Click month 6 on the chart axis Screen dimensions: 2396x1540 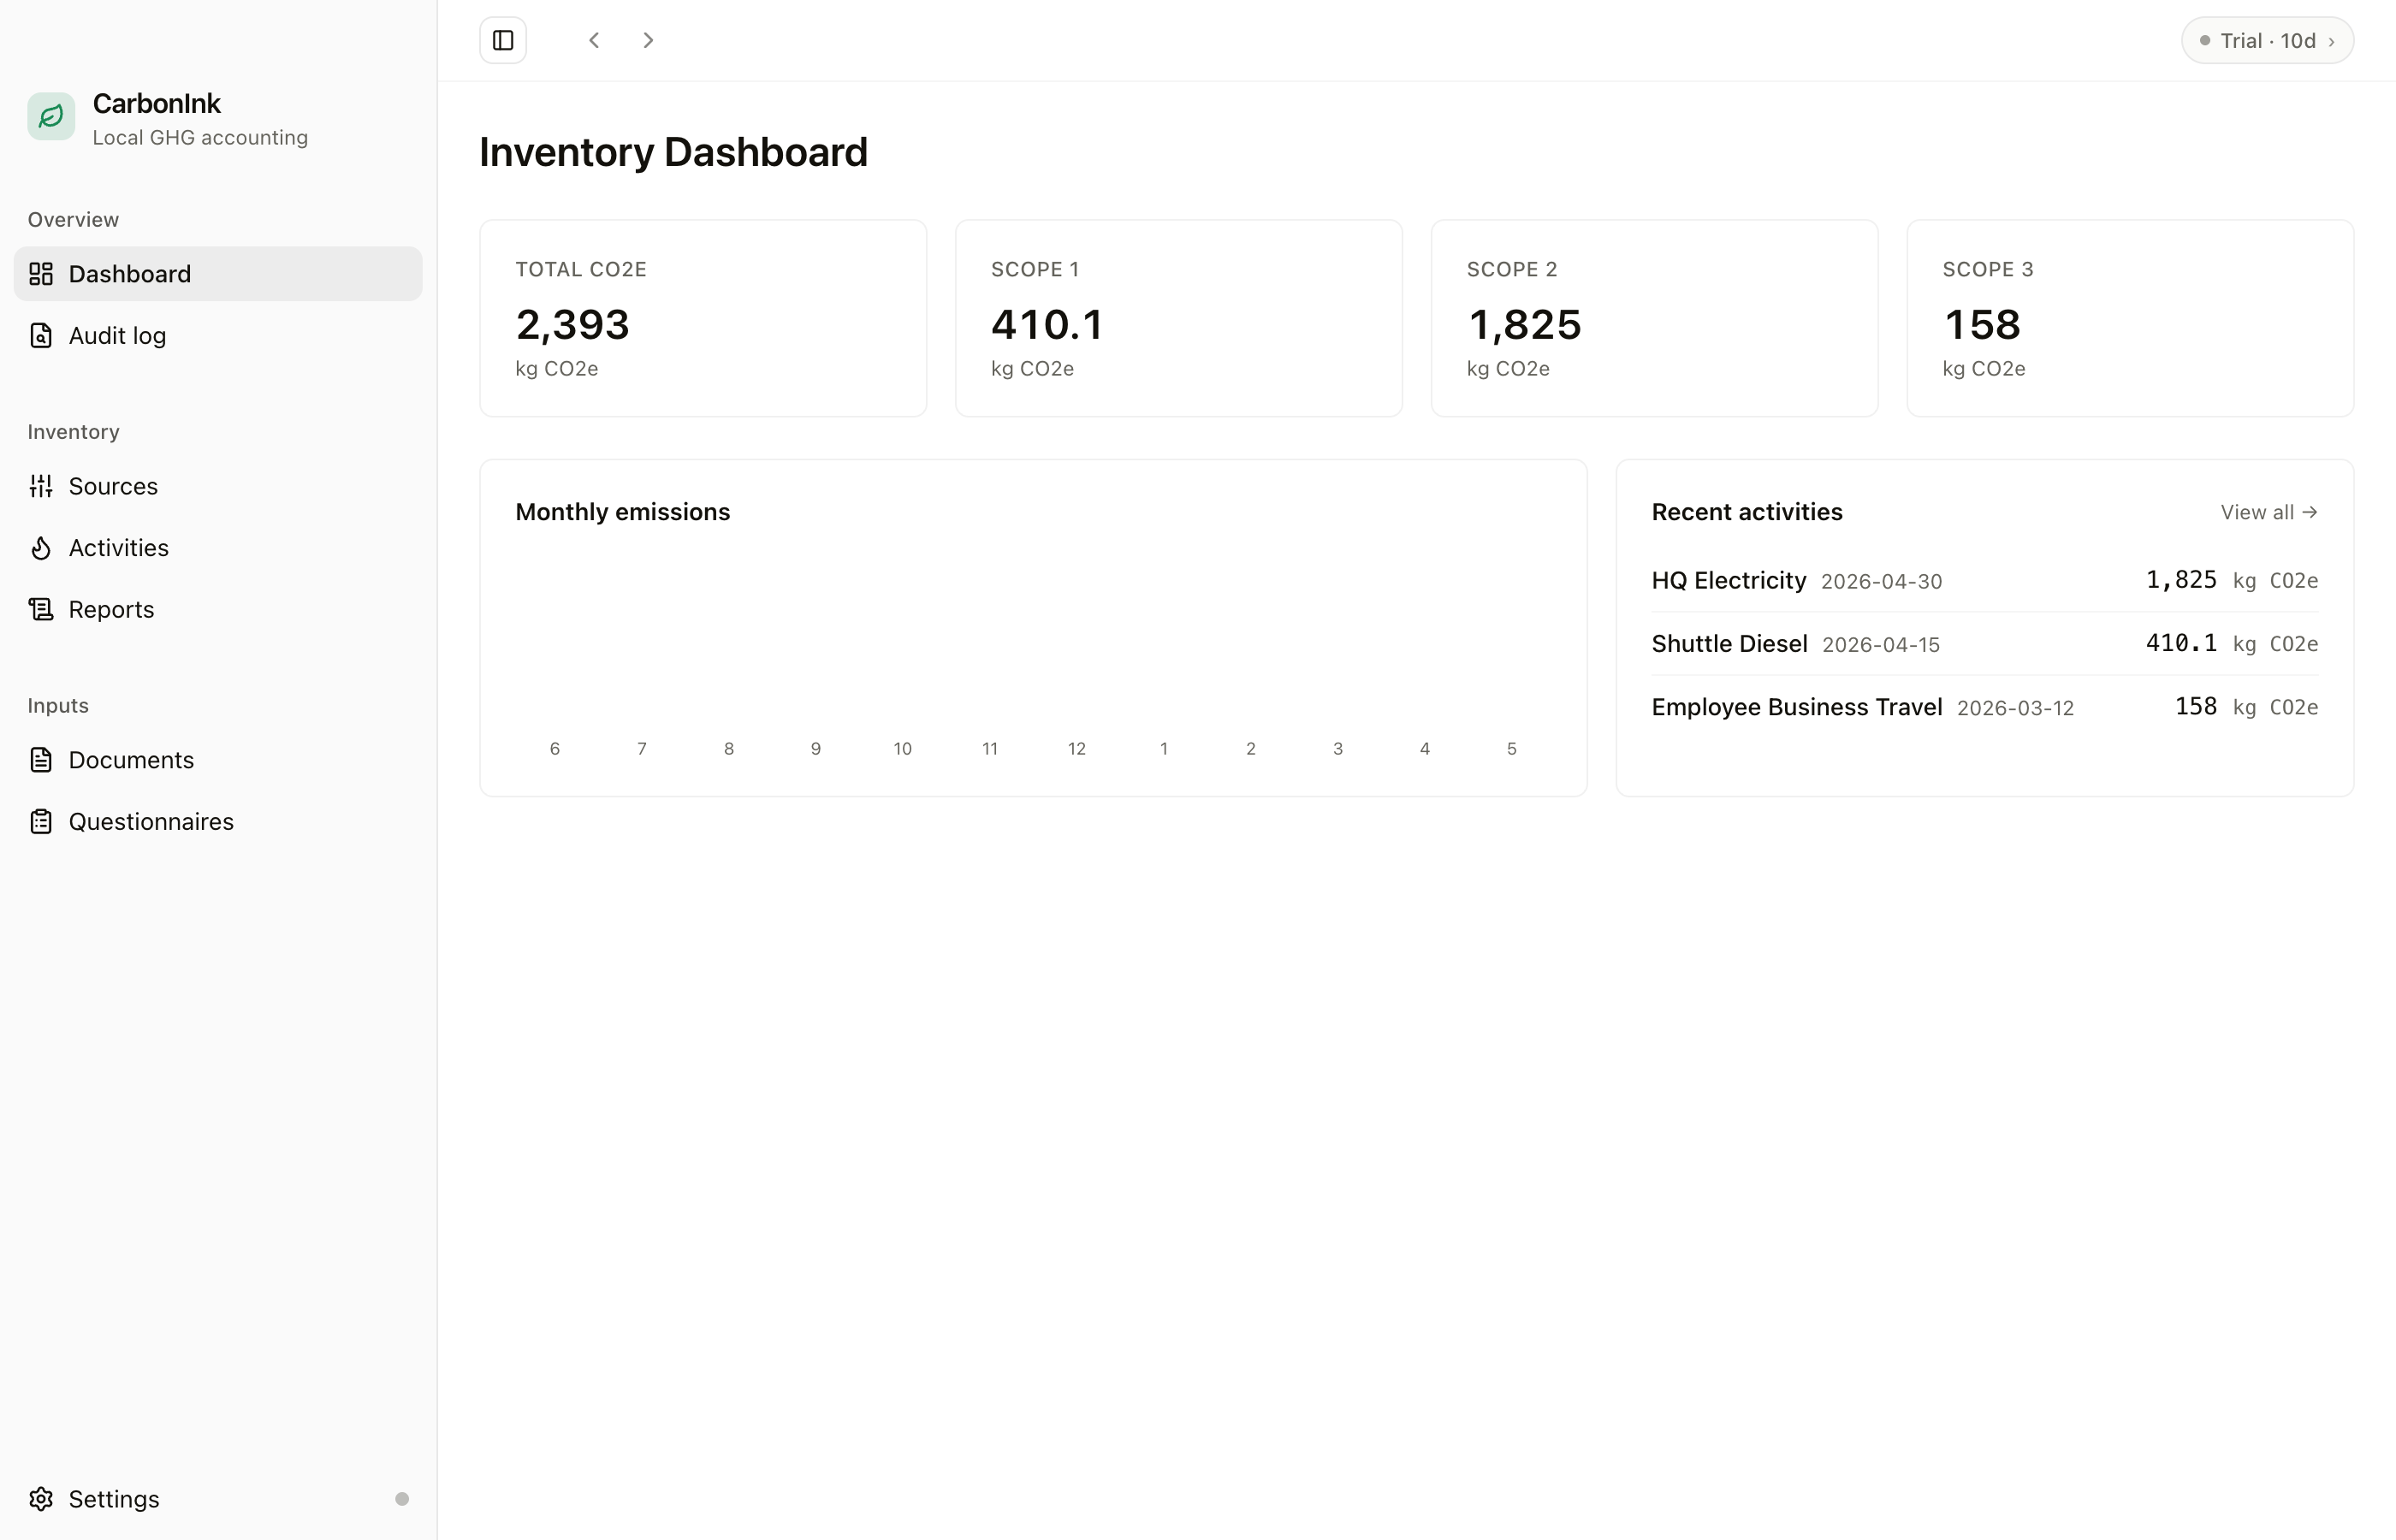(x=555, y=749)
